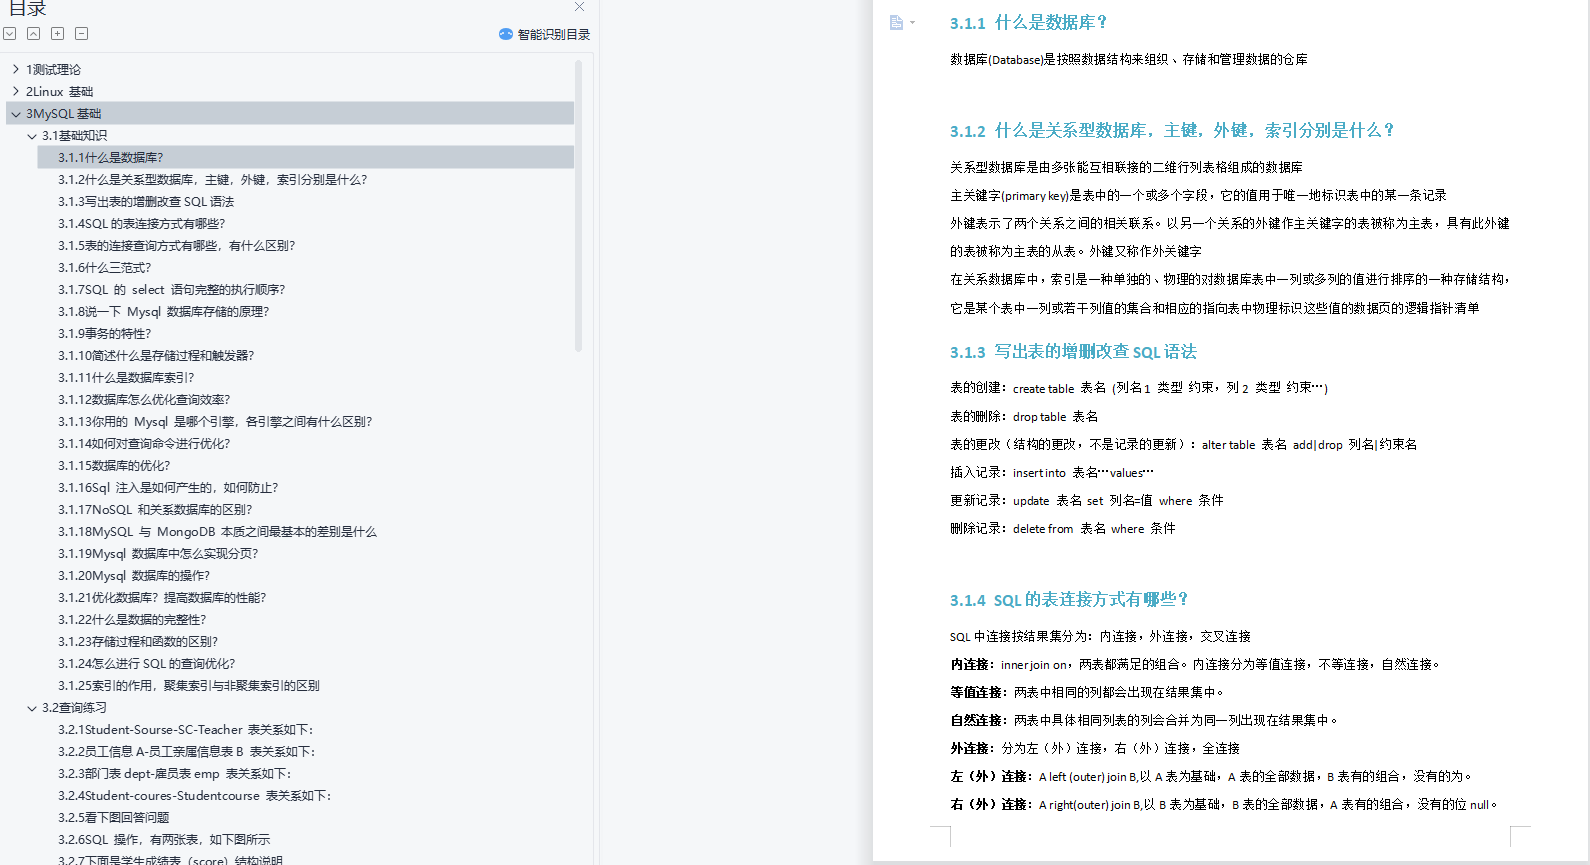
Task: Collapse the 3MySQL 基础 chapter node
Action: coord(15,114)
